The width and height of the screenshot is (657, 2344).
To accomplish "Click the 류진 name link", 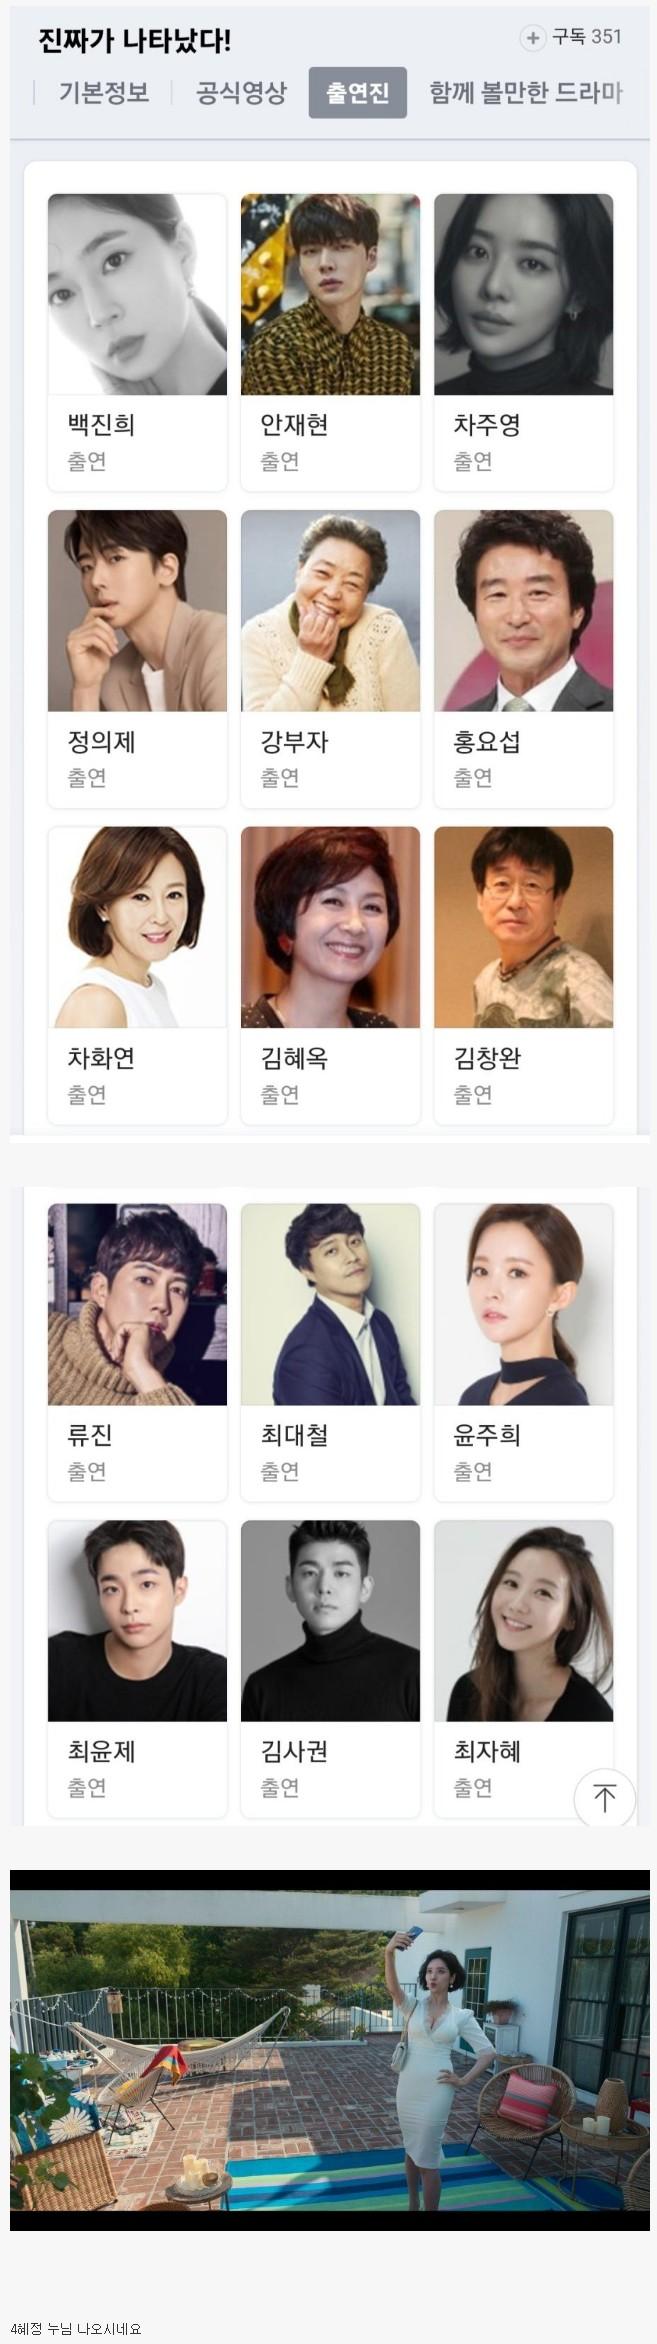I will 90,1434.
